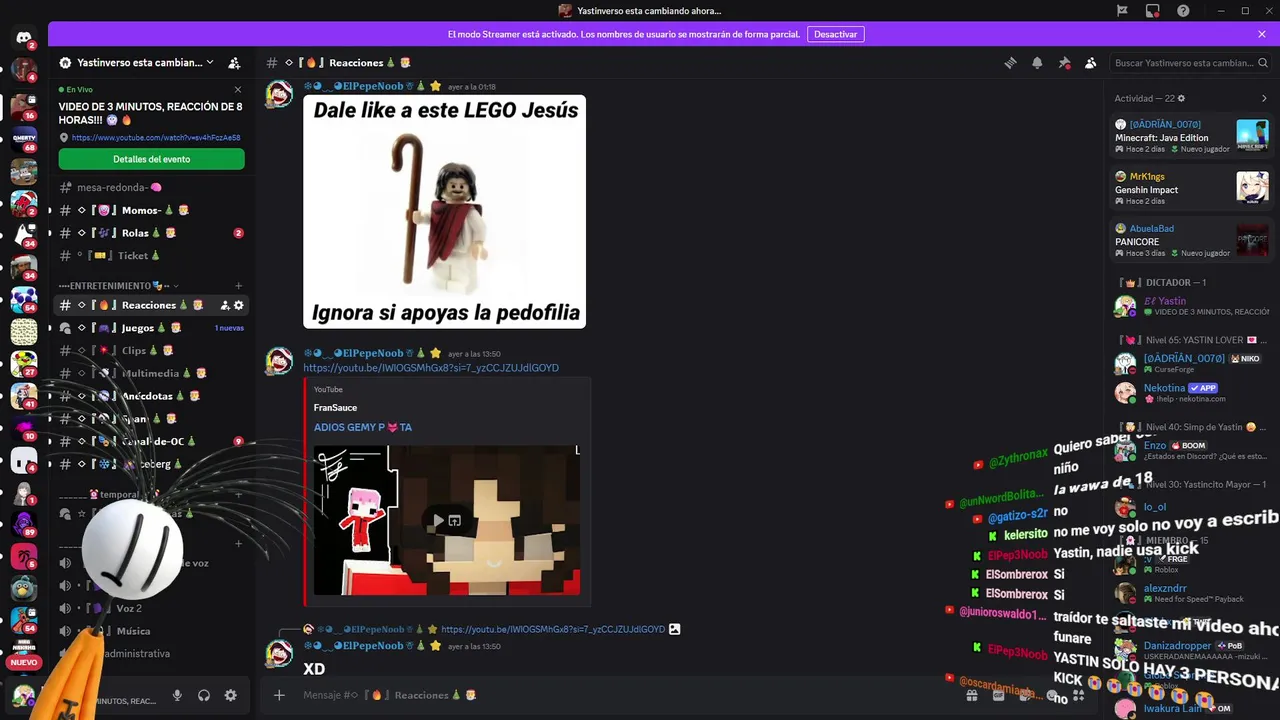Dismiss the Streamer mode banner

click(x=1262, y=34)
